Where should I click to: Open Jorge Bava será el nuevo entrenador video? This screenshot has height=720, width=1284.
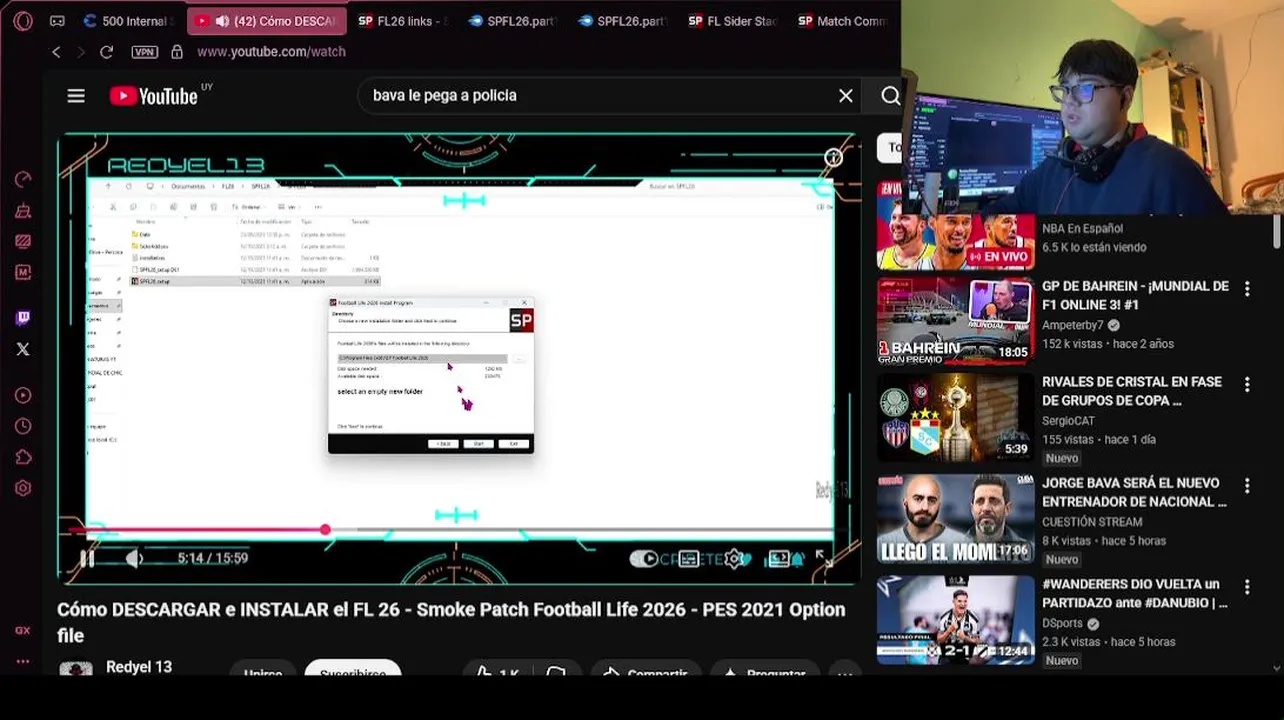point(1134,492)
